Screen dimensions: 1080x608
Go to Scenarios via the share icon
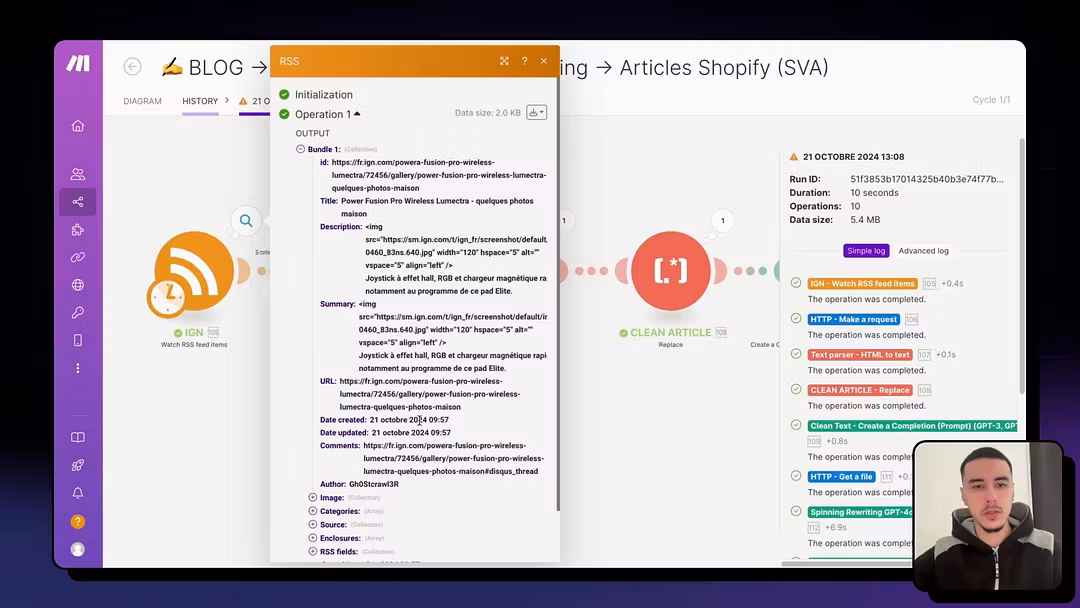78,202
